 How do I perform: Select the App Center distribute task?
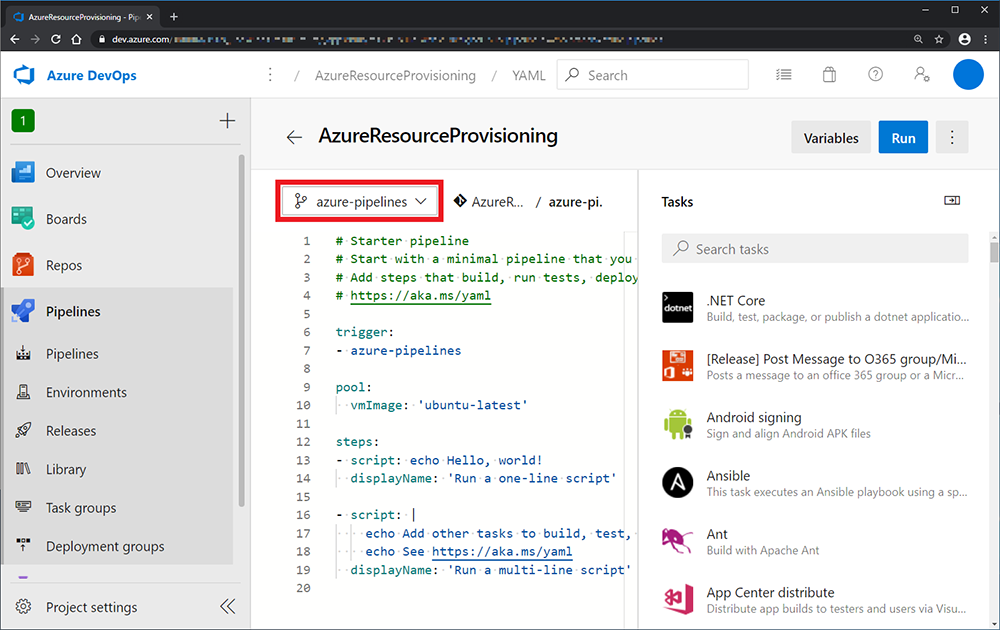click(815, 600)
